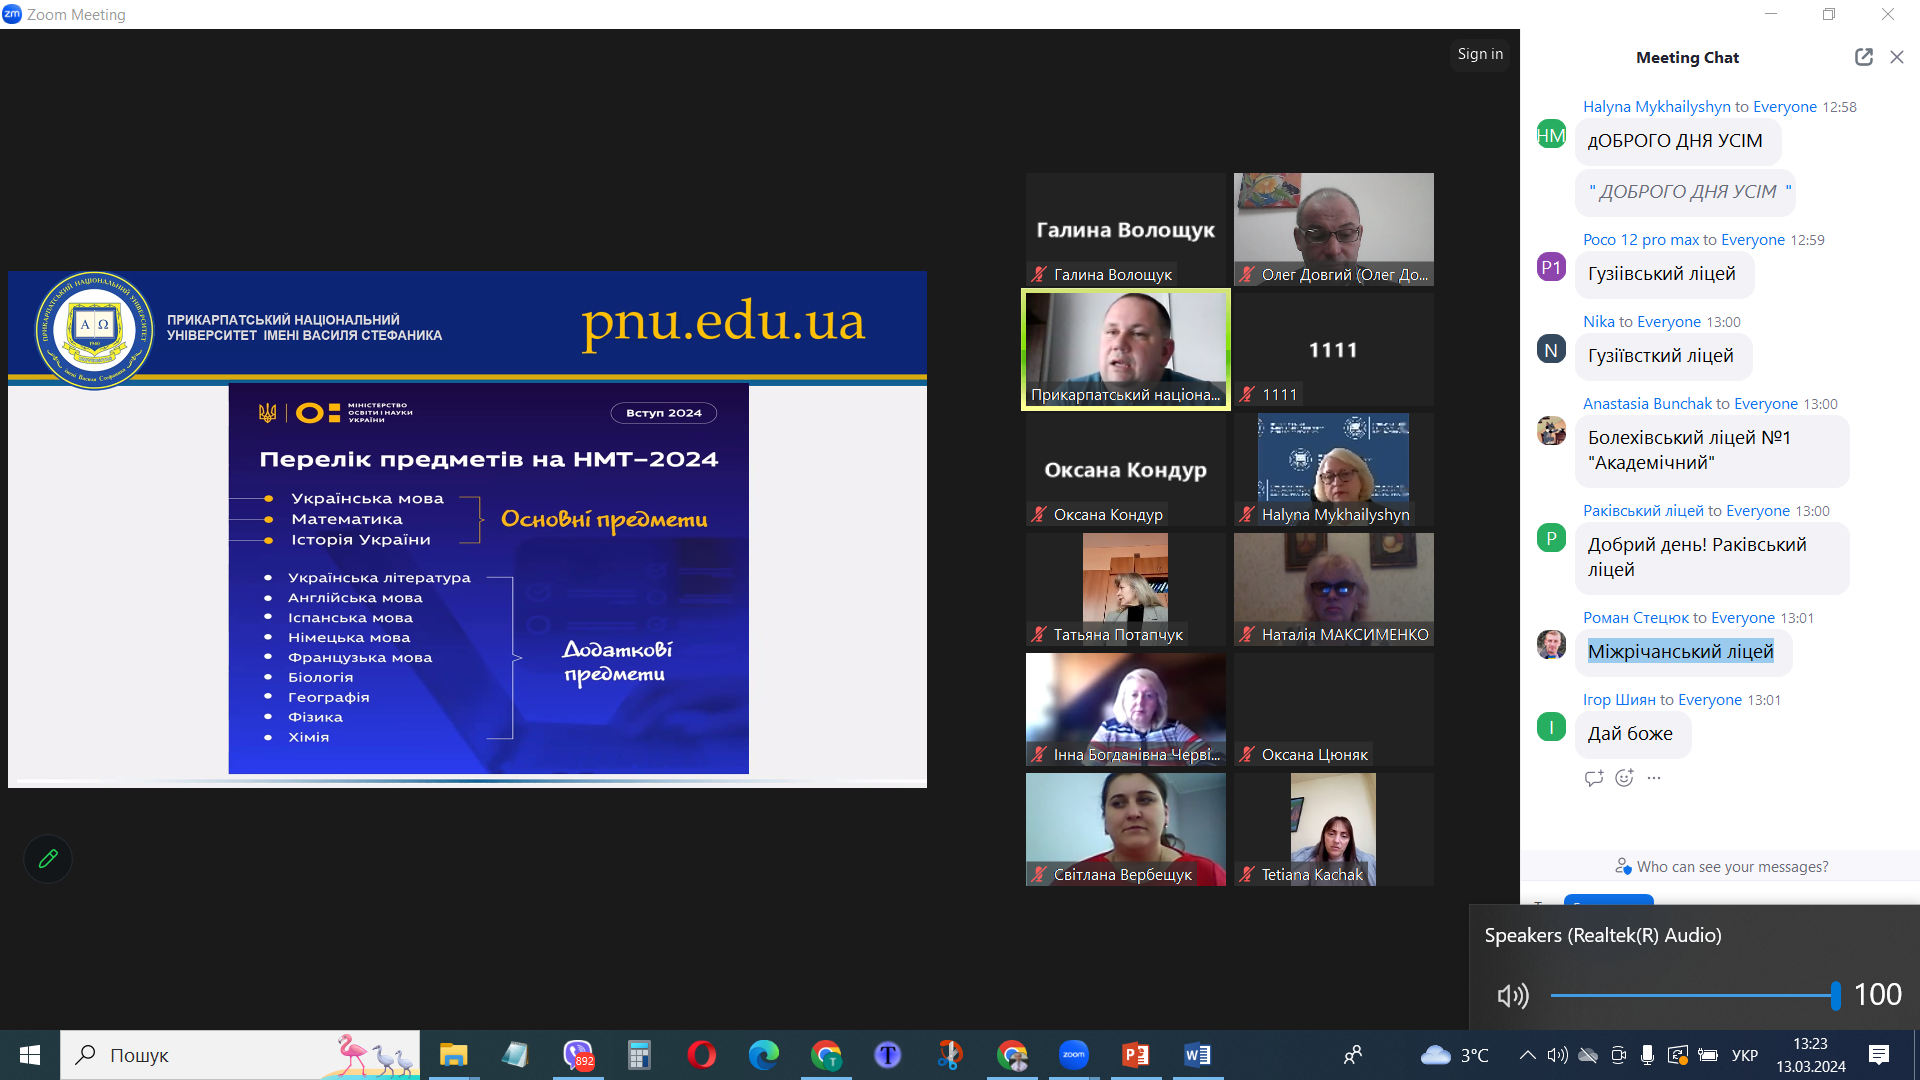Click the speaker volume slider handle

[x=1835, y=995]
